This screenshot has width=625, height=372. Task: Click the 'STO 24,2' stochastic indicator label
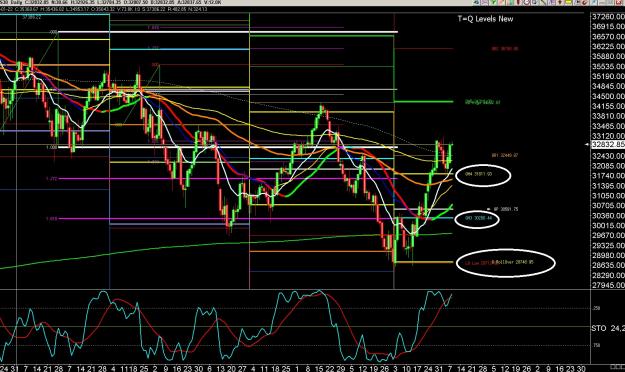coord(608,329)
